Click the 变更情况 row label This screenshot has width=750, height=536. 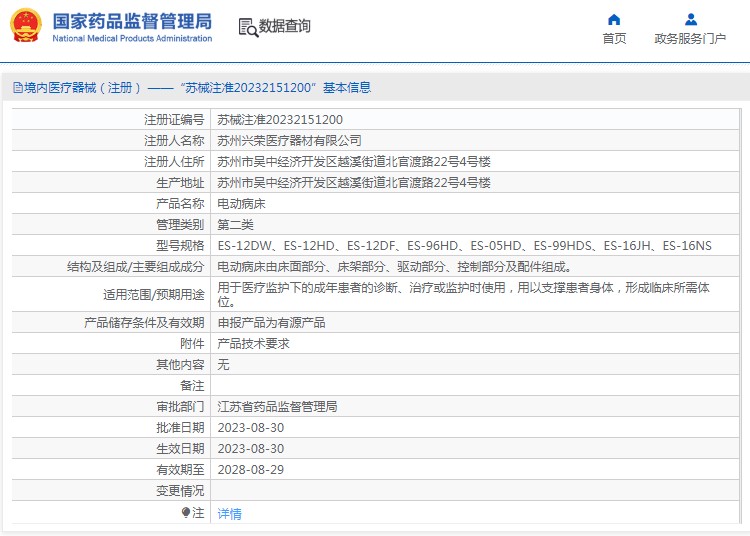point(180,491)
